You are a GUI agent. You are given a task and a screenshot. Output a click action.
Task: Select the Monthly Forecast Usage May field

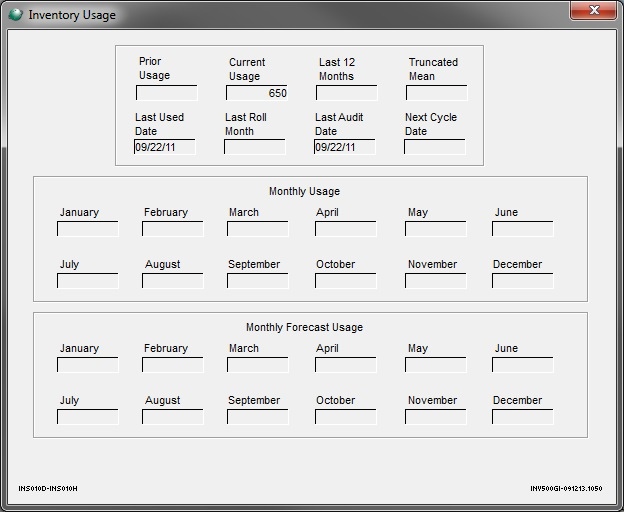pyautogui.click(x=436, y=365)
